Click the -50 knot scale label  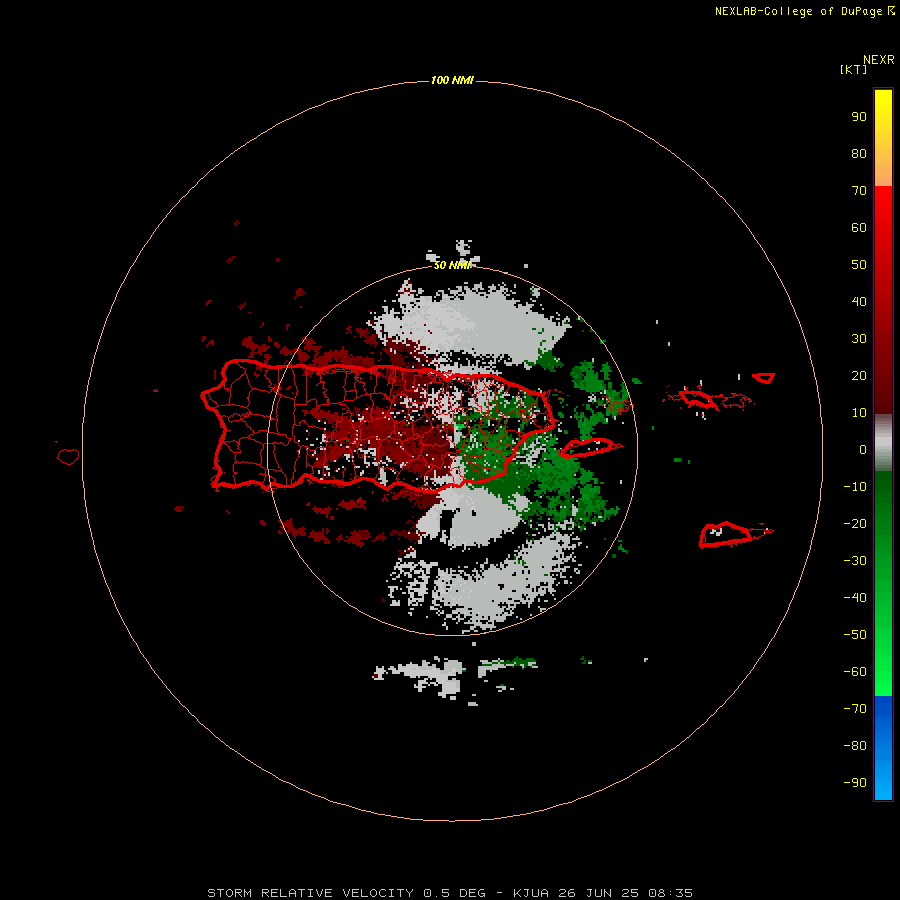point(855,635)
